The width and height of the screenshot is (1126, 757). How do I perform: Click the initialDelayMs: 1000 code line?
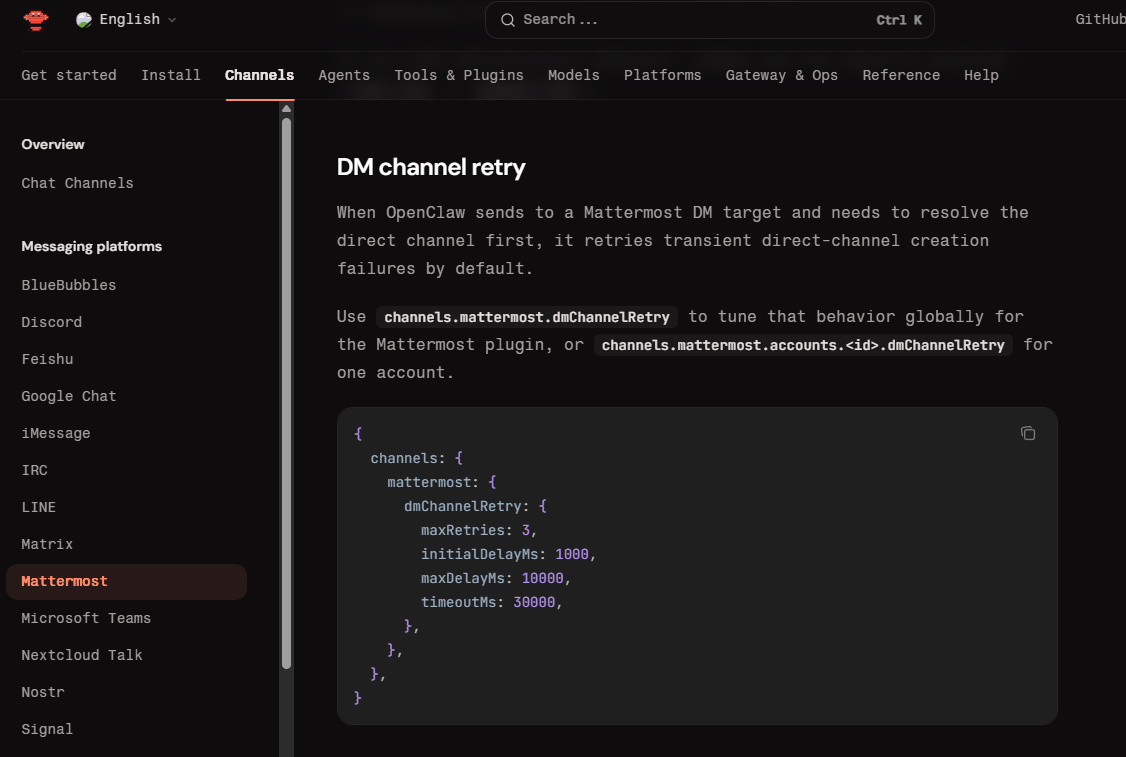(508, 554)
